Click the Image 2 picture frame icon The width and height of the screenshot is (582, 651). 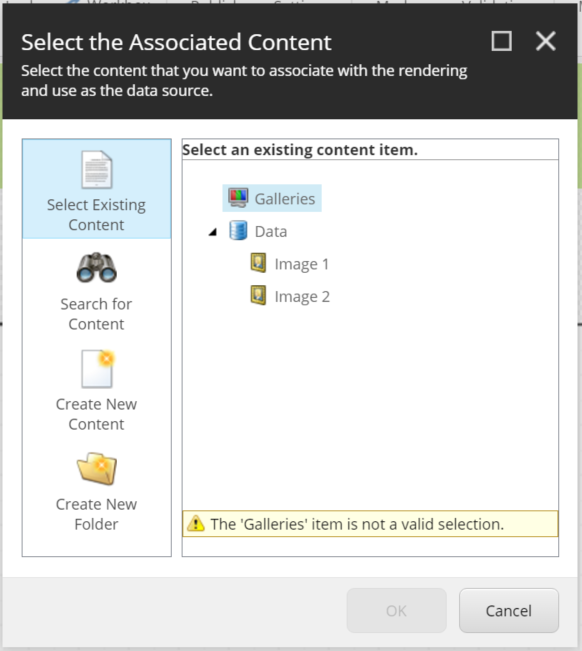(x=258, y=296)
